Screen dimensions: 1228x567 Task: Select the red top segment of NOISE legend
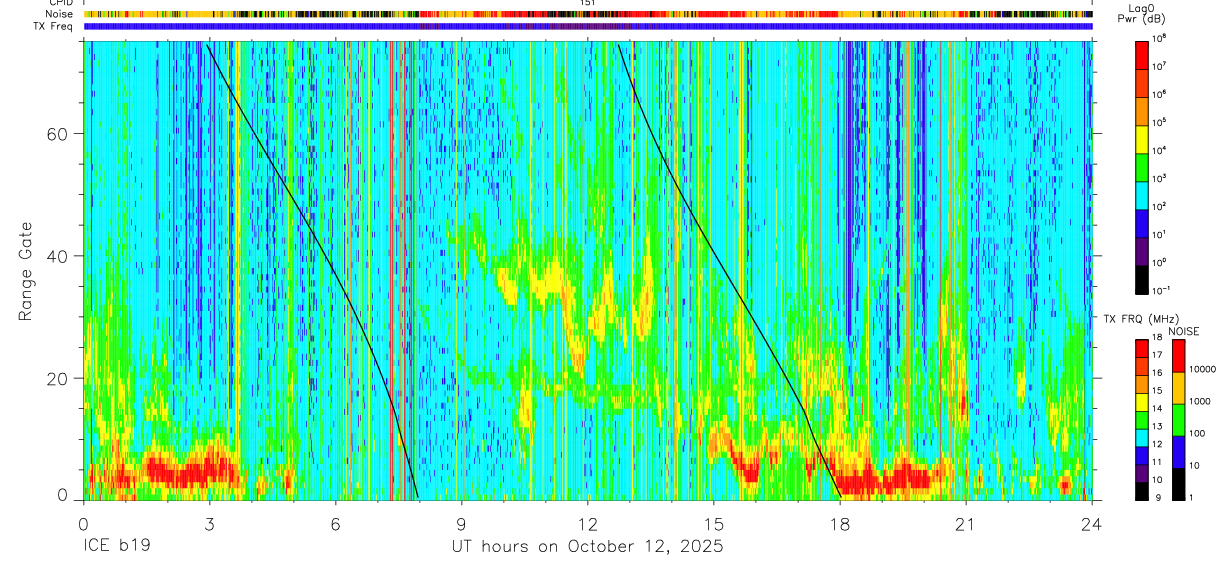[x=1178, y=356]
